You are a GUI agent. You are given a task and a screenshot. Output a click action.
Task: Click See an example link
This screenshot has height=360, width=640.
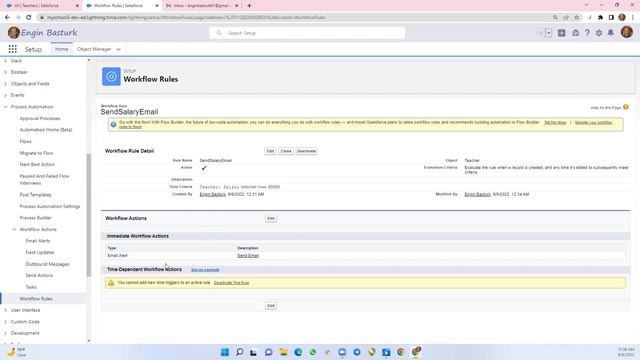coord(205,270)
